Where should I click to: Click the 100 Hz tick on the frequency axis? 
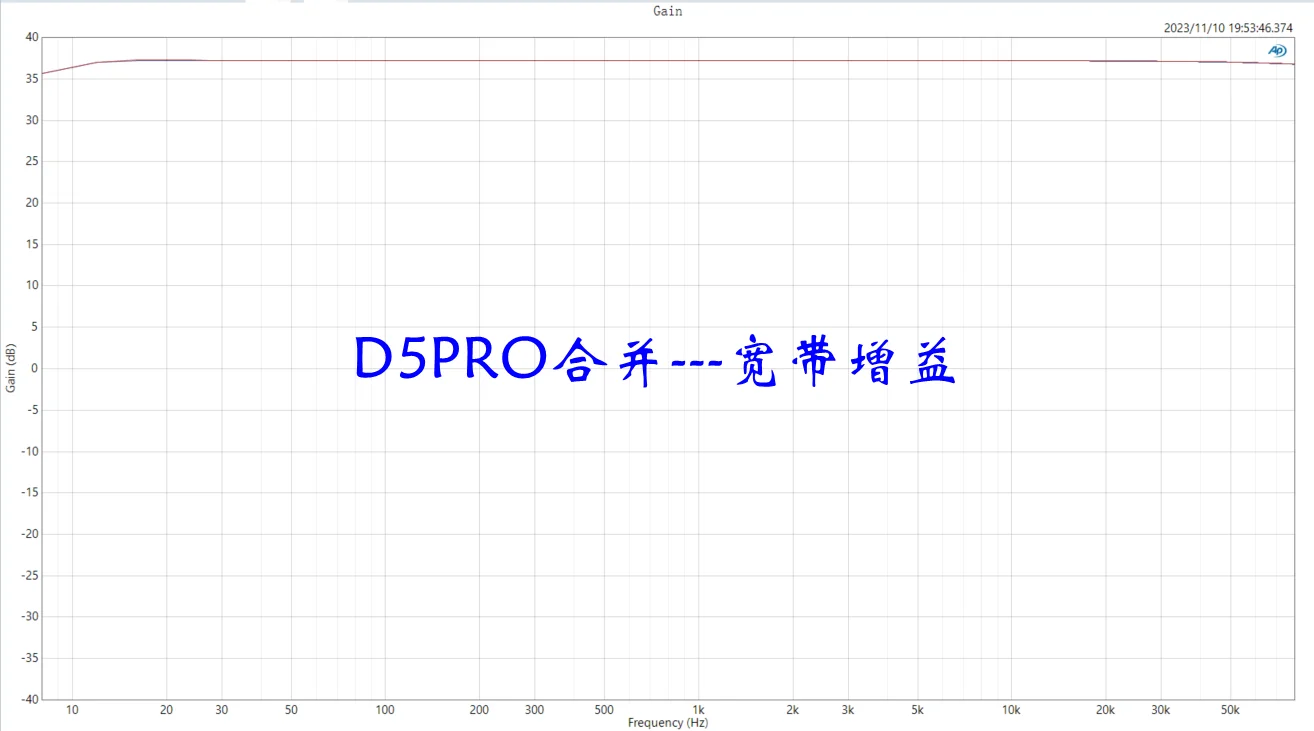(x=385, y=710)
